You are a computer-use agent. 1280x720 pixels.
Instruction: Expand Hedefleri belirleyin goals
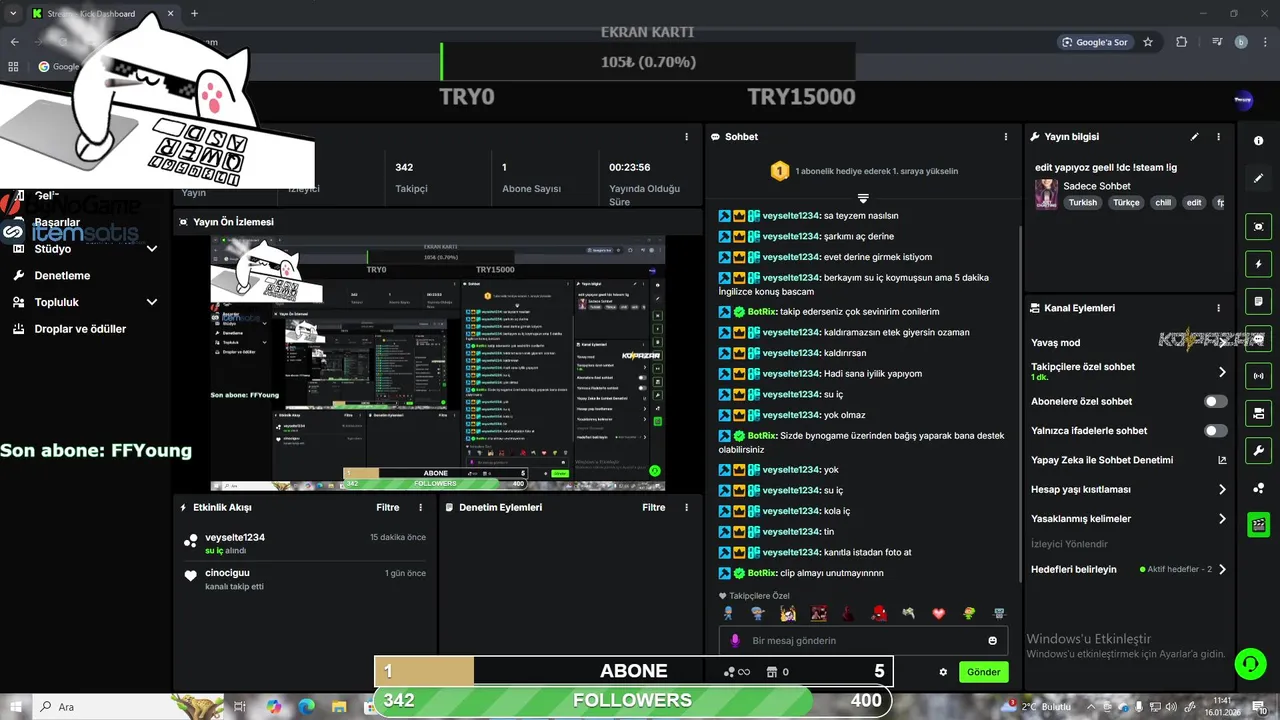[x=1222, y=570]
